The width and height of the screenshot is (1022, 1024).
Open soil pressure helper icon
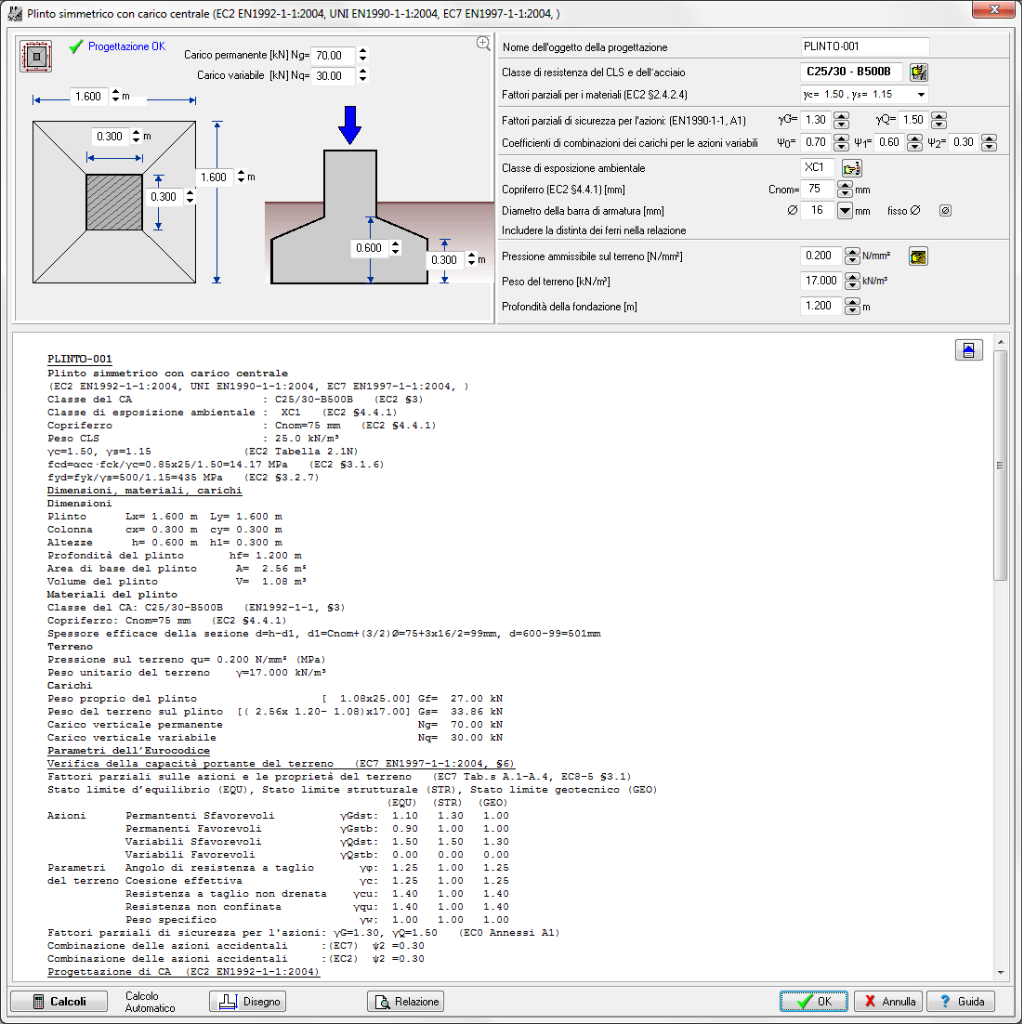point(918,256)
